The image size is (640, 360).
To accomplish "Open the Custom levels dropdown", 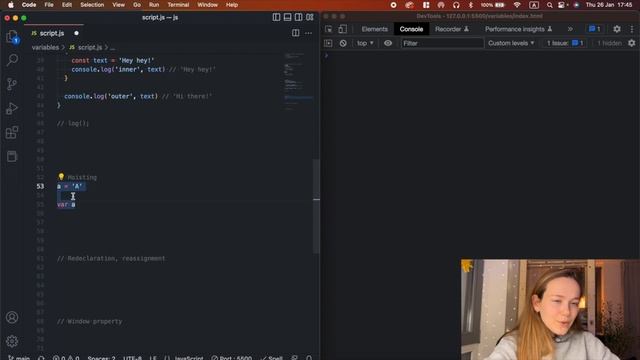I will point(511,43).
